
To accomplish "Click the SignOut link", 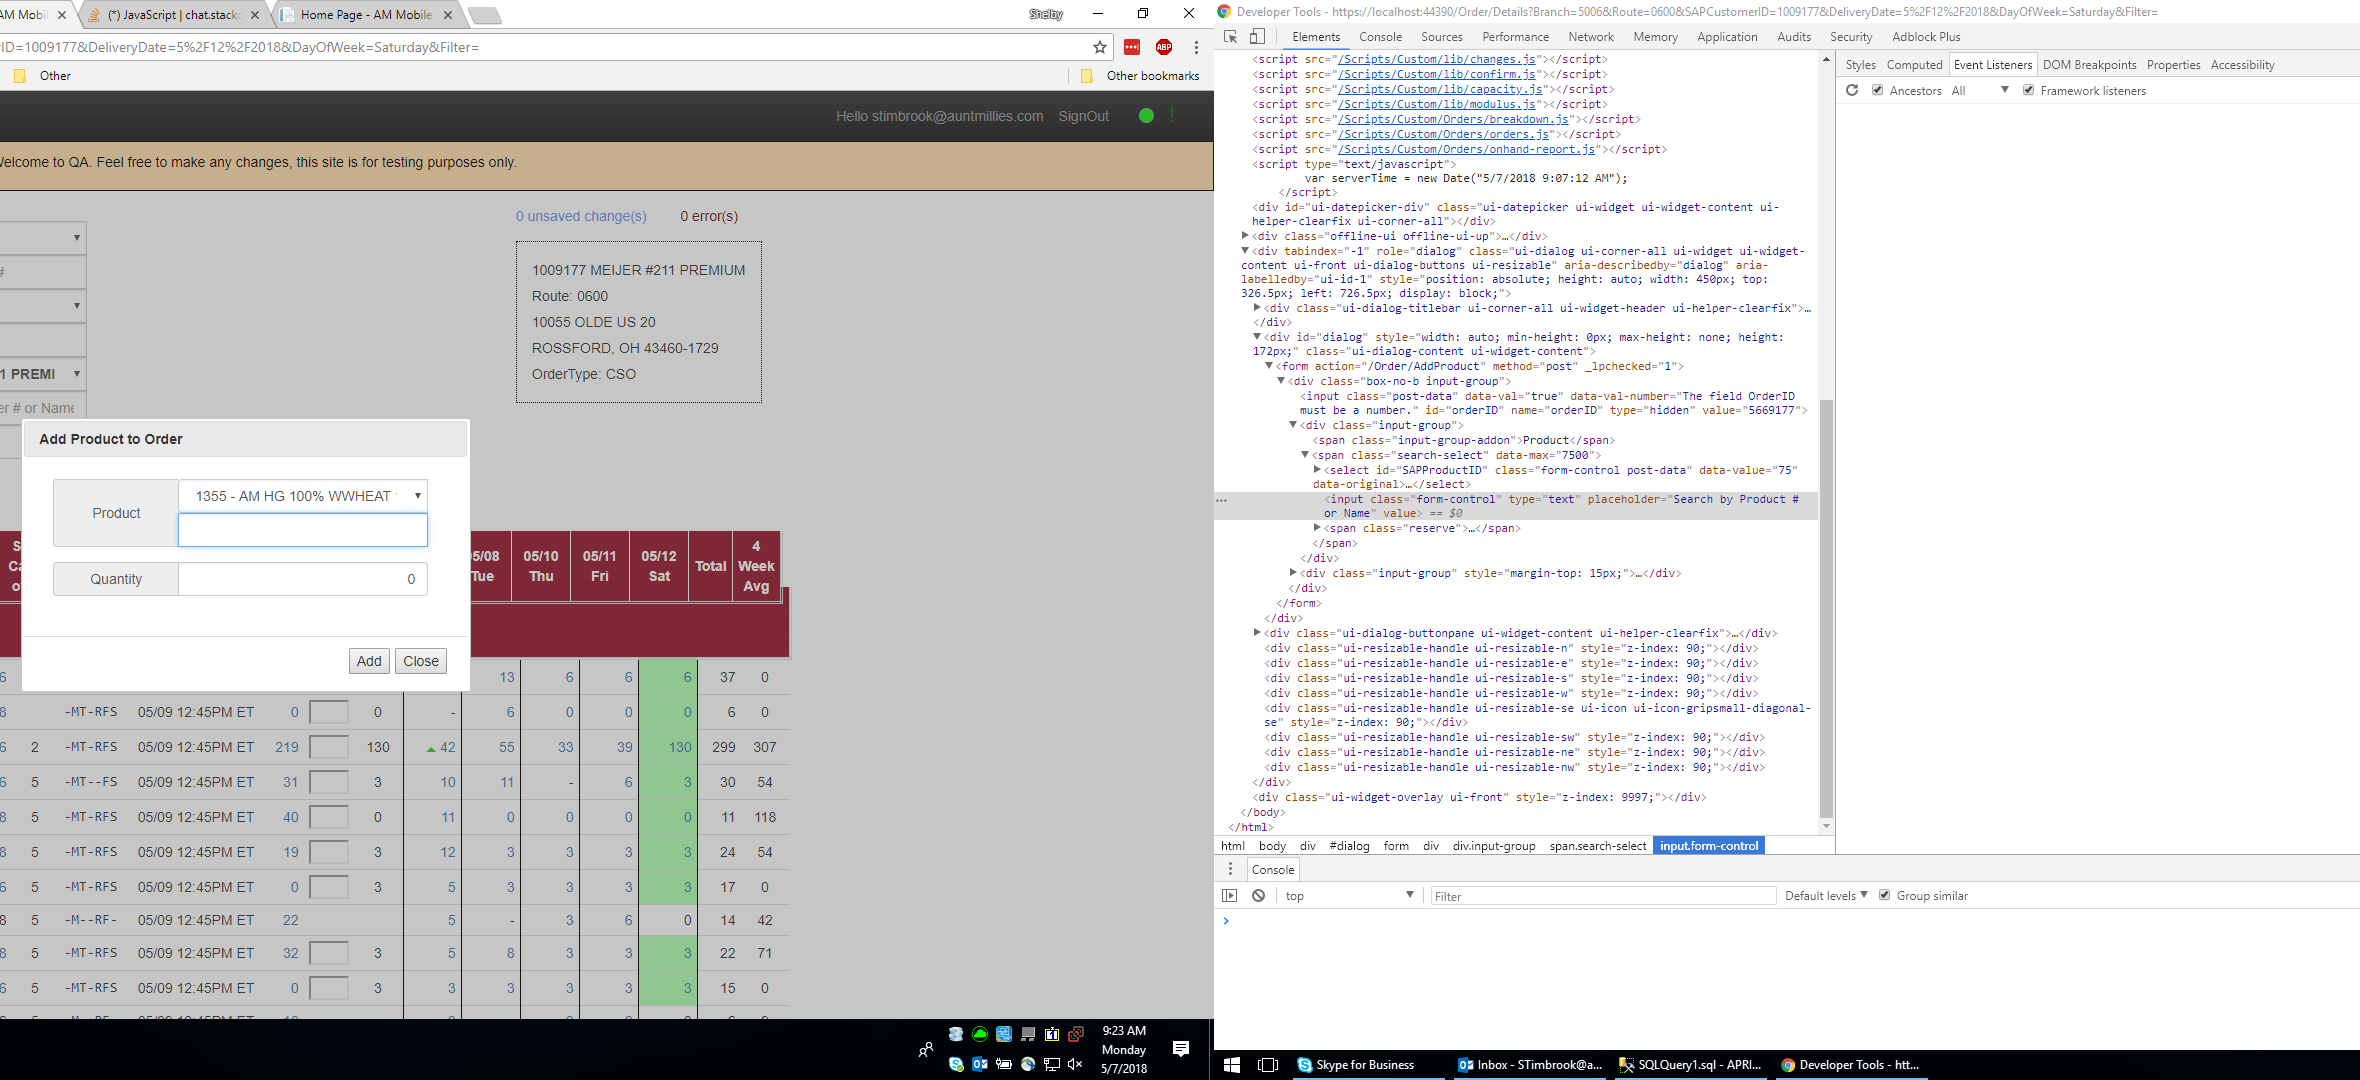I will [x=1083, y=116].
